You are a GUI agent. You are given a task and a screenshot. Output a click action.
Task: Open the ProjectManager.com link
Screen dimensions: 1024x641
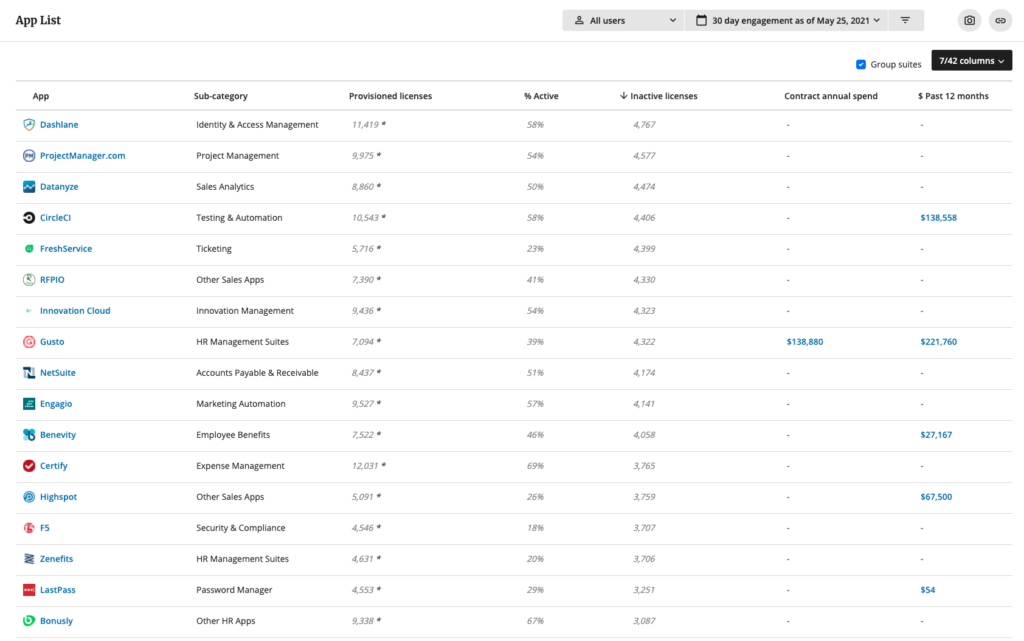82,155
